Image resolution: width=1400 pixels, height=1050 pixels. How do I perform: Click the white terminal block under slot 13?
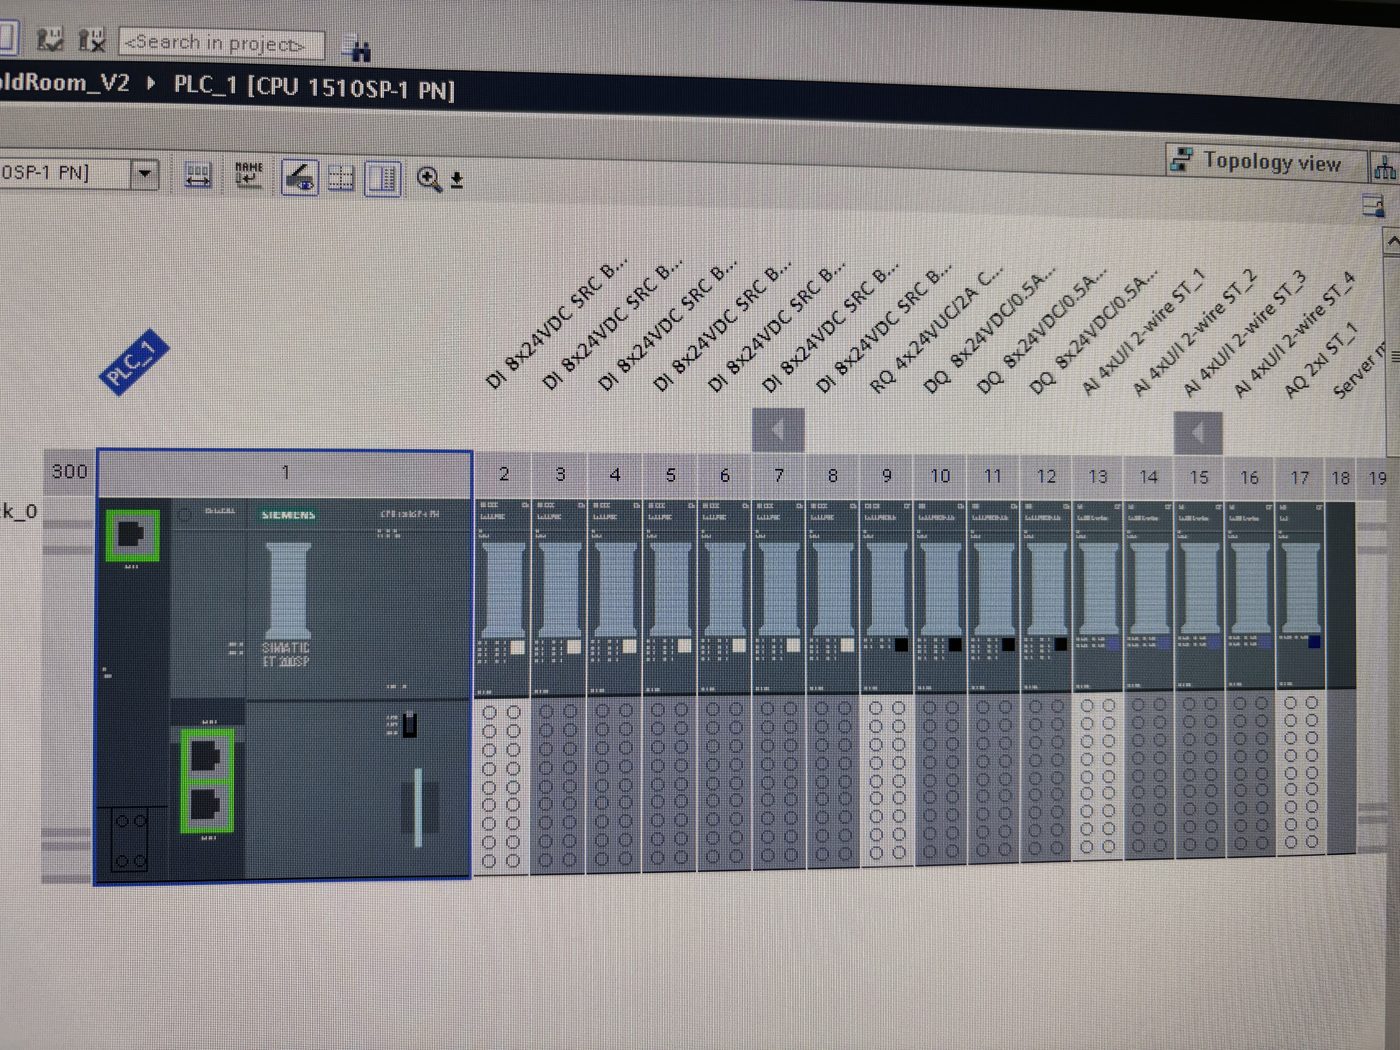[x=1098, y=776]
